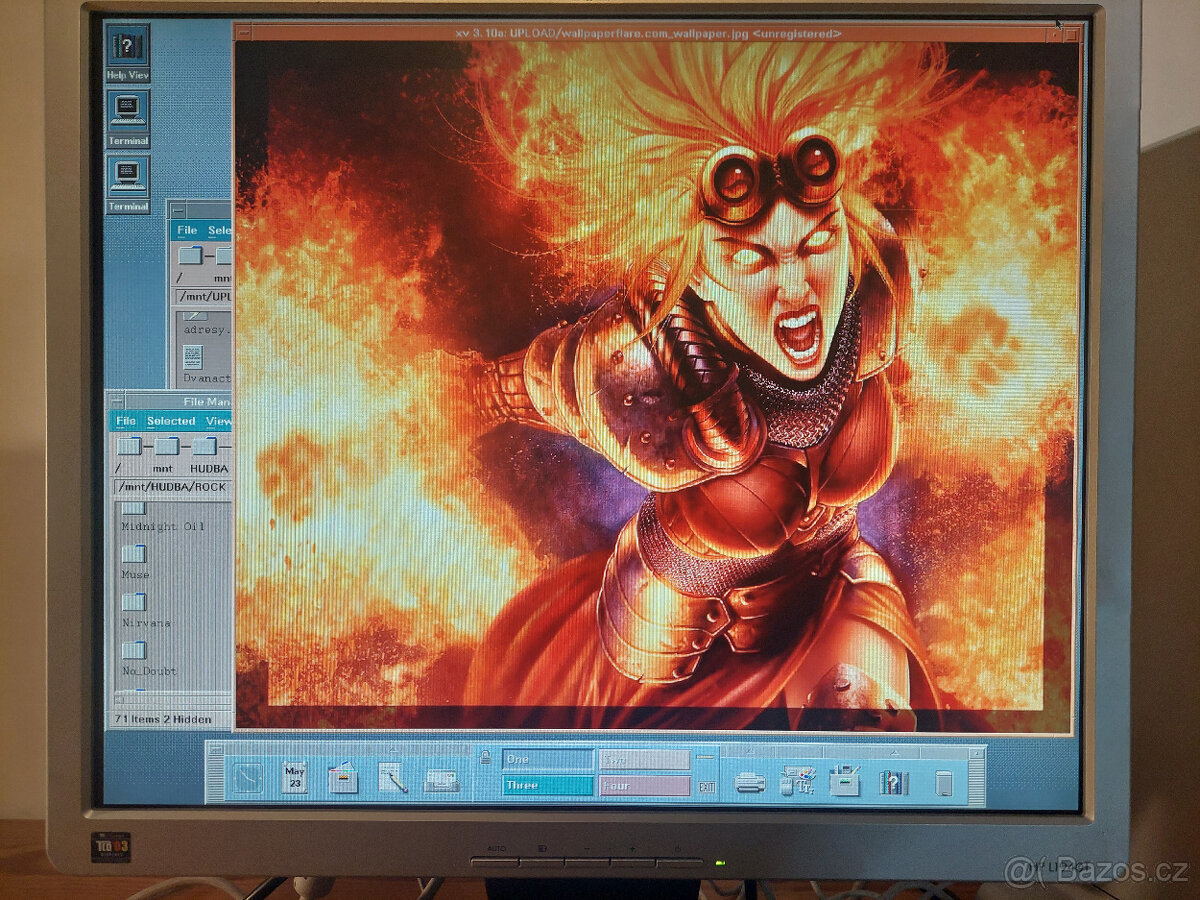The image size is (1200, 900).
Task: Click the 'HUDBA' folder in the path bar
Action: coord(205,447)
